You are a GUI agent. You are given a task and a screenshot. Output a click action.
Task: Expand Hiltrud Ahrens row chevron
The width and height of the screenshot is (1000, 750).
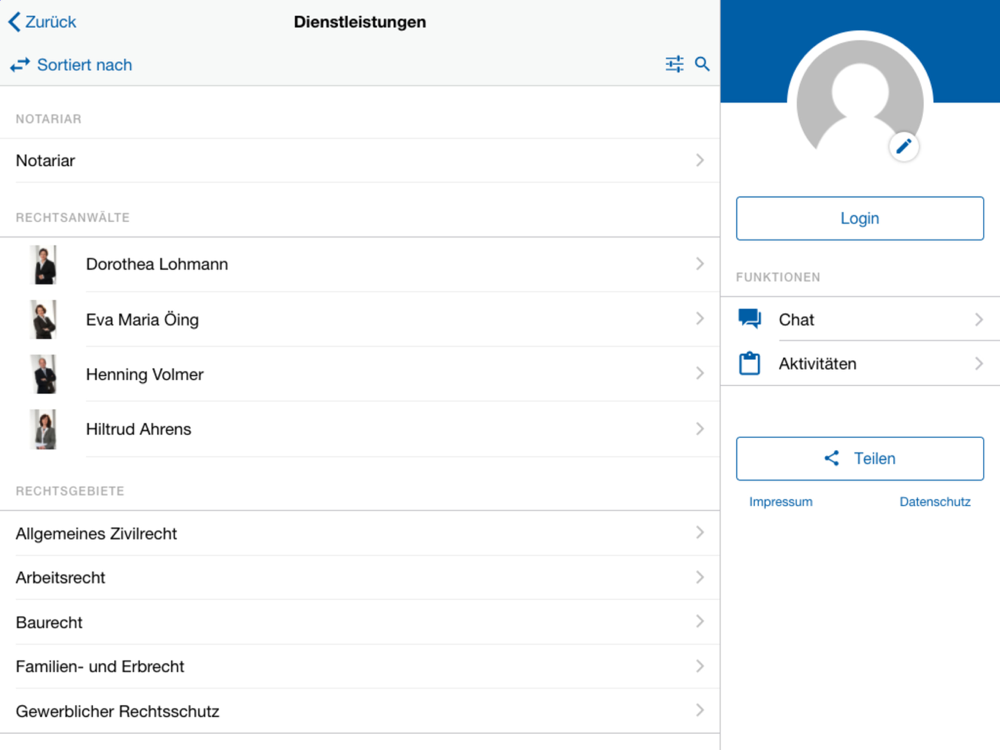[x=700, y=429]
